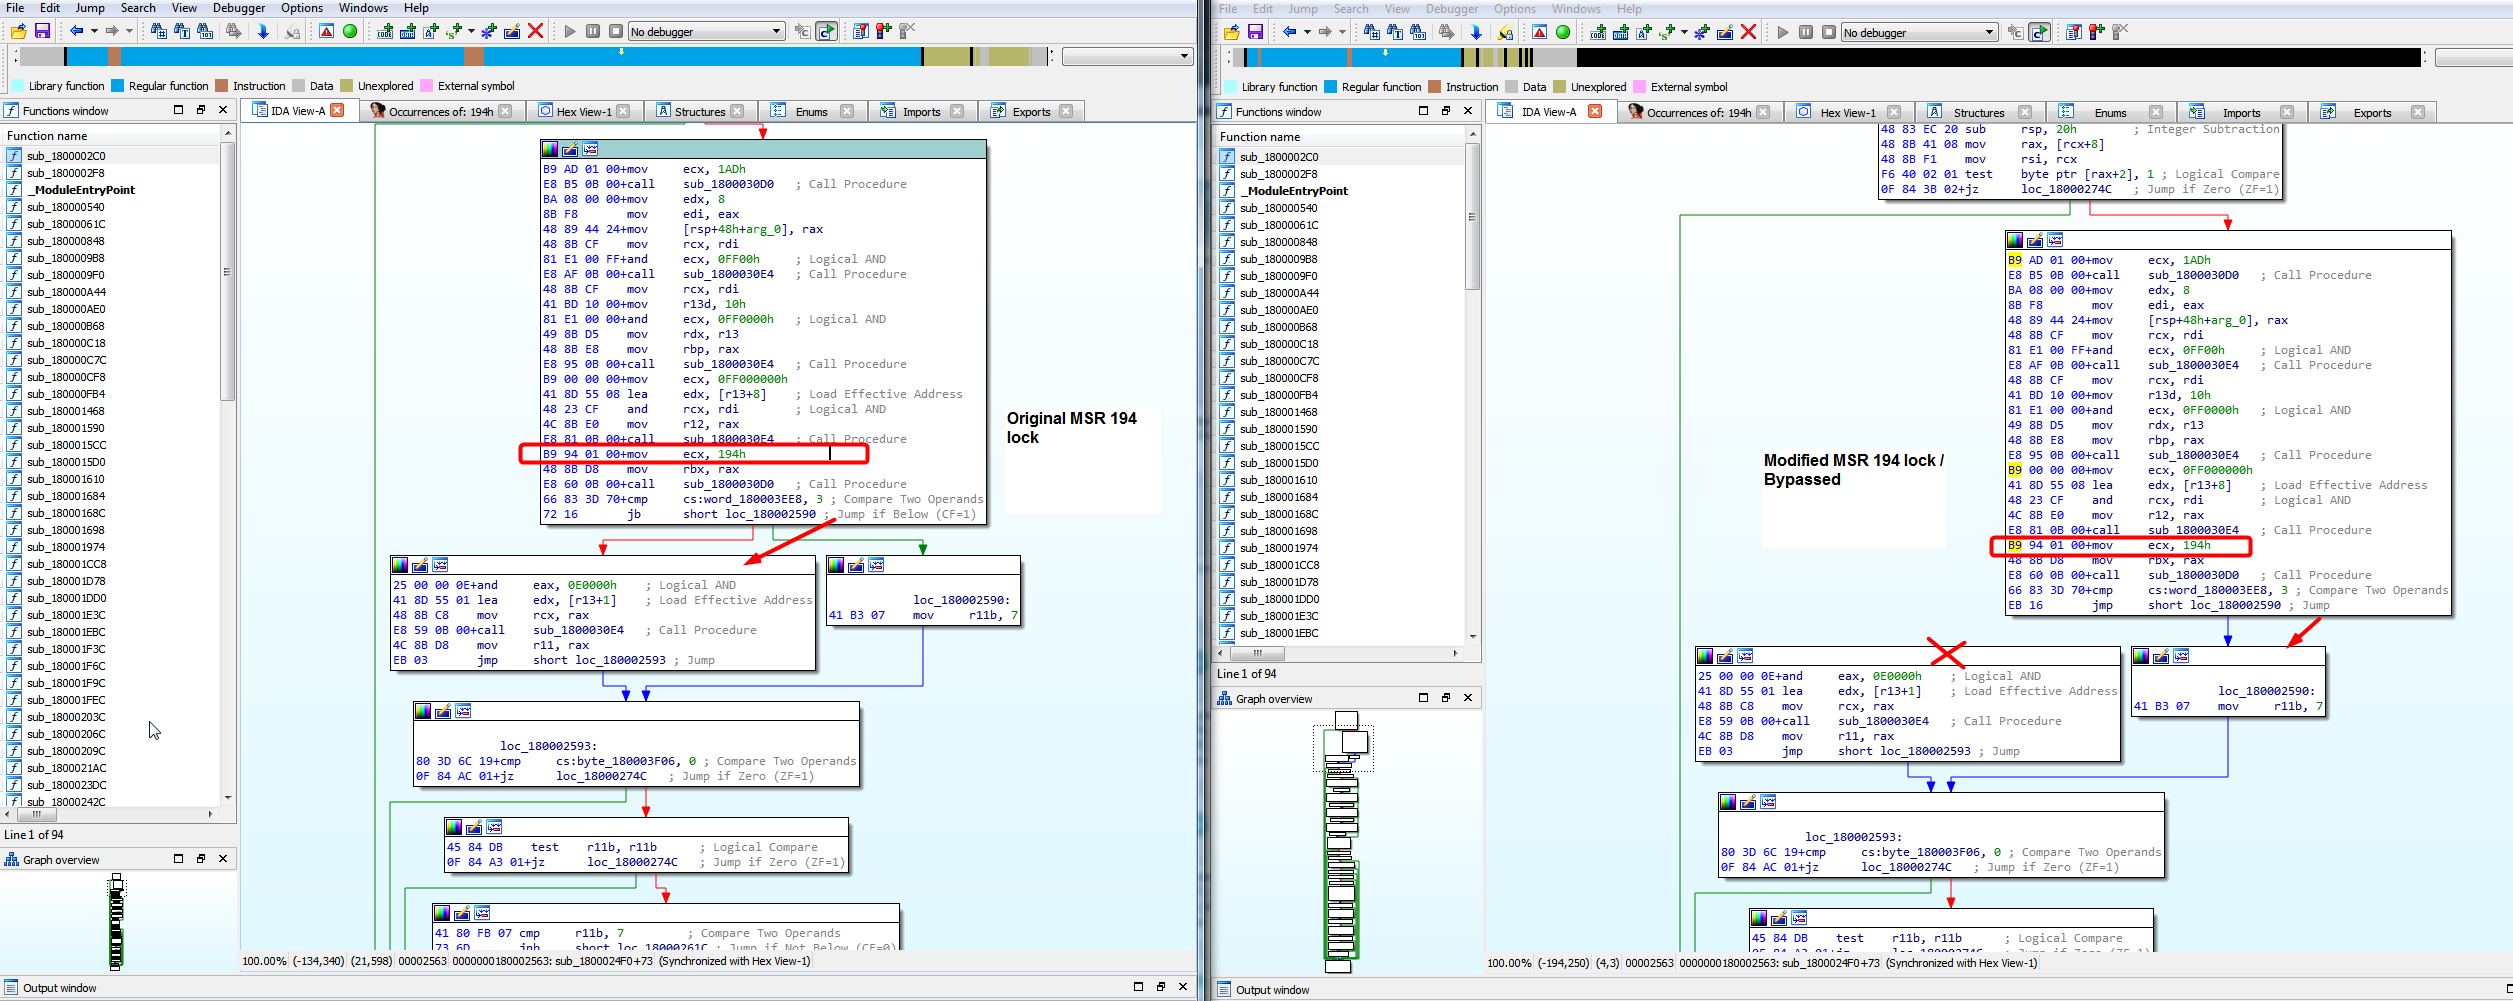Click red breakpoint plus icon, right toolbar
The width and height of the screenshot is (2513, 1001).
(2097, 32)
